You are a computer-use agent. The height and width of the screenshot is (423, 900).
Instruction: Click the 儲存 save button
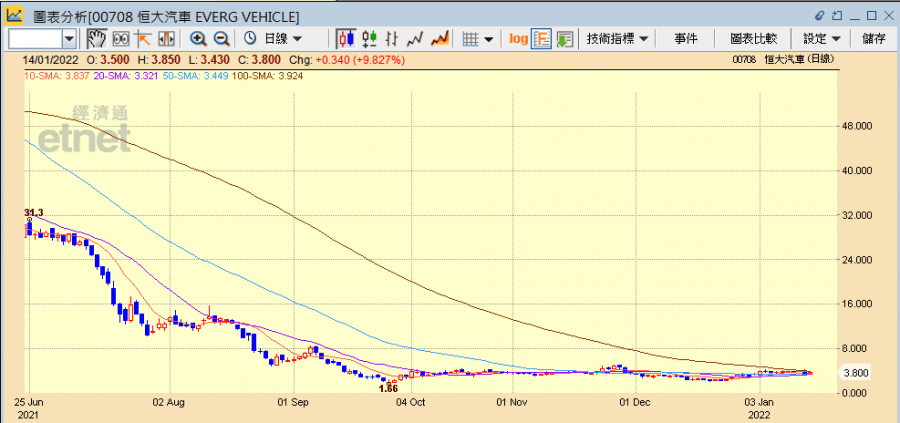pyautogui.click(x=873, y=38)
